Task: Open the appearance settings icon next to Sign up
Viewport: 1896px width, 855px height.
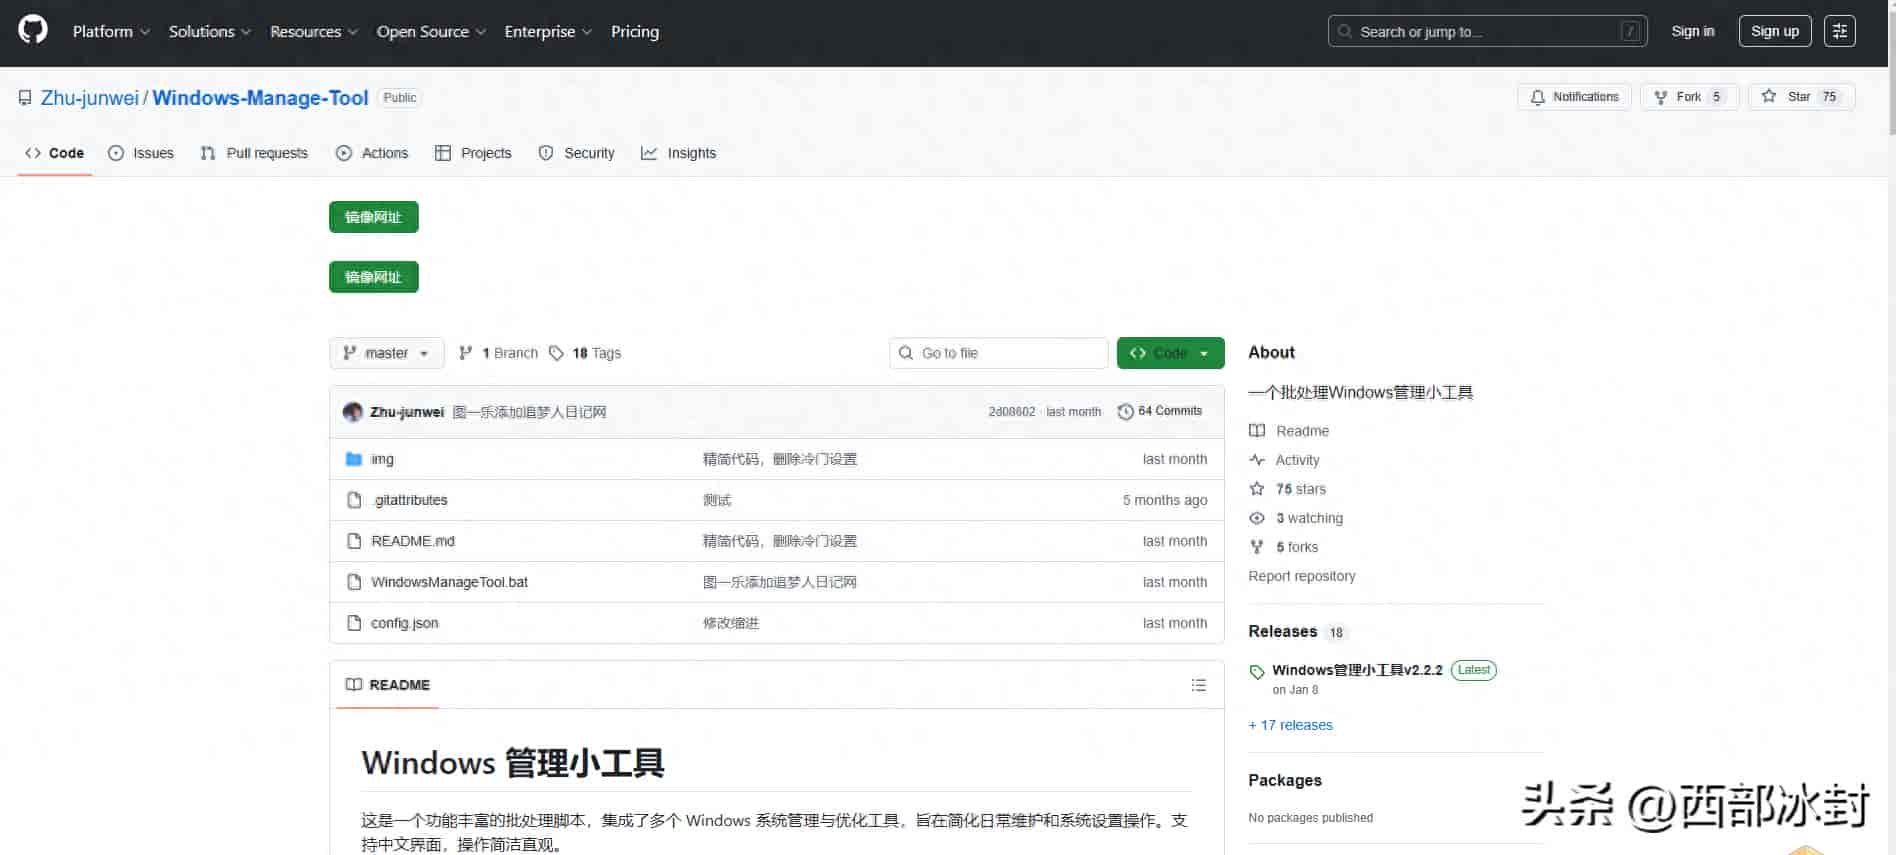Action: pyautogui.click(x=1839, y=31)
